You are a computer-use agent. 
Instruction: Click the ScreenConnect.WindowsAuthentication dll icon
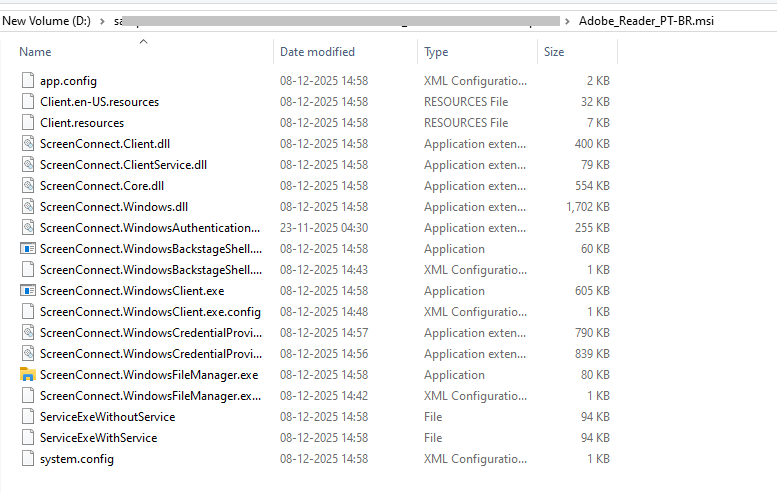28,227
